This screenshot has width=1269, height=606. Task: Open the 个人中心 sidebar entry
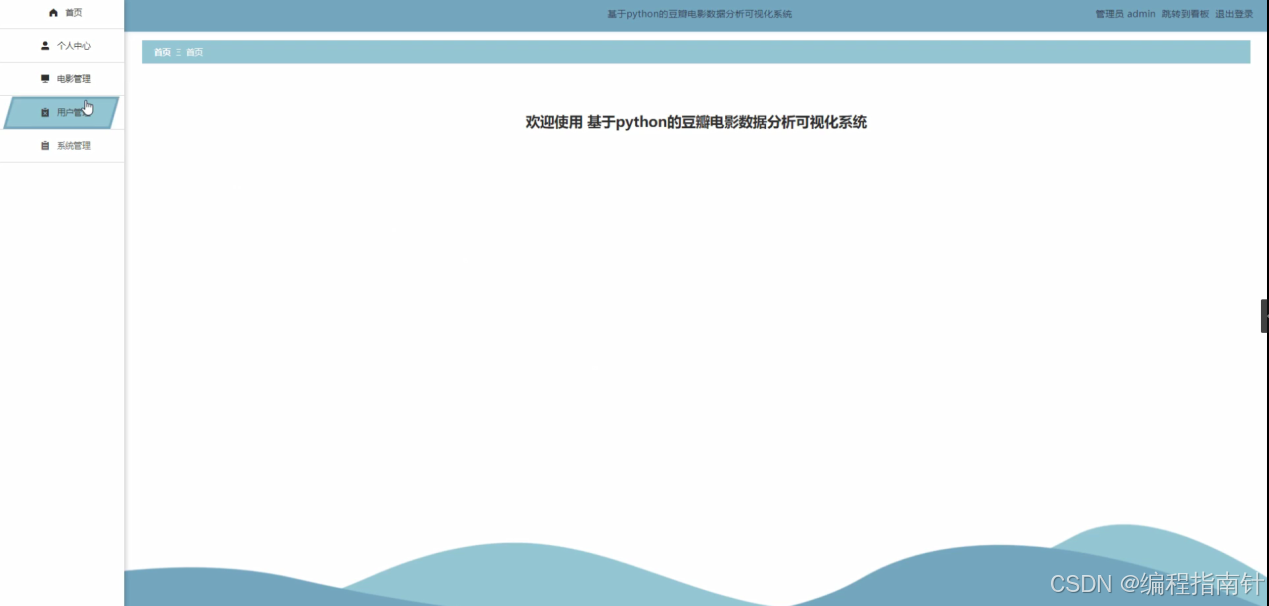point(74,45)
